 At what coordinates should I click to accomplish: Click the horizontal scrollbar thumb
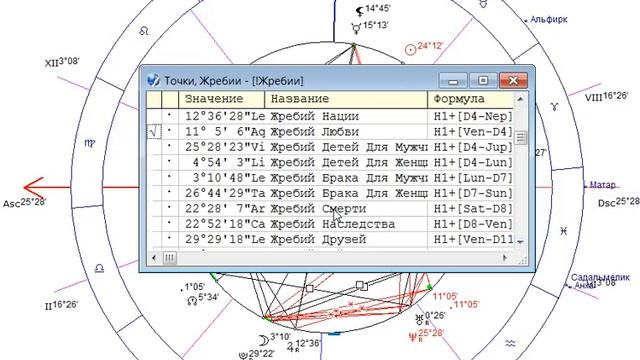pyautogui.click(x=170, y=258)
